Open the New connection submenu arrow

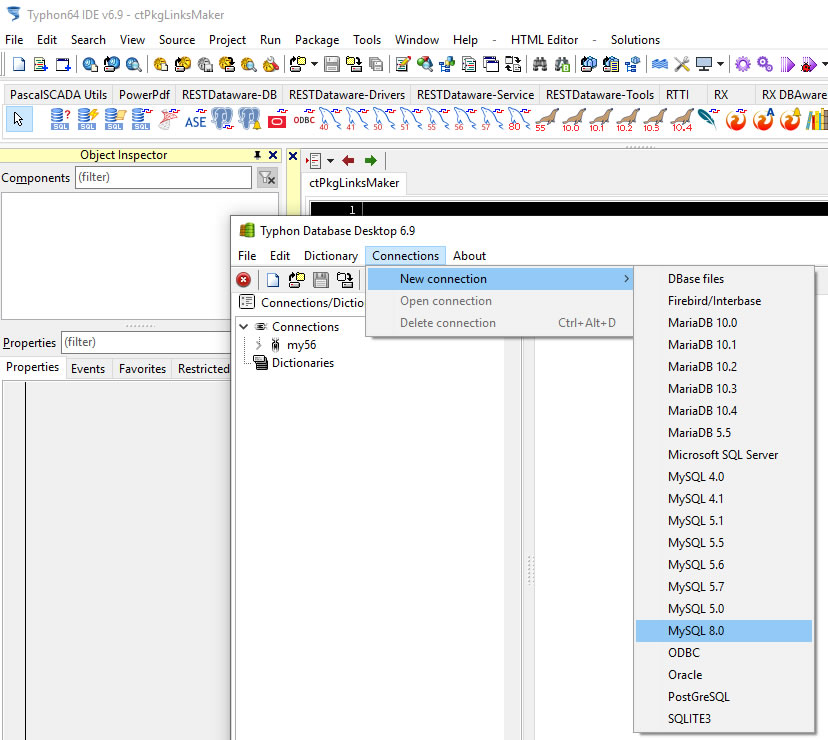click(x=626, y=278)
